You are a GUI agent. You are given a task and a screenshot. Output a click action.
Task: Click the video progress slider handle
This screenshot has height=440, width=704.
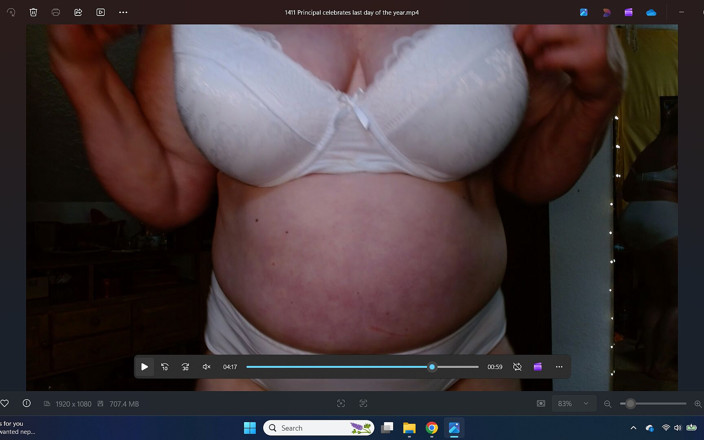click(432, 367)
